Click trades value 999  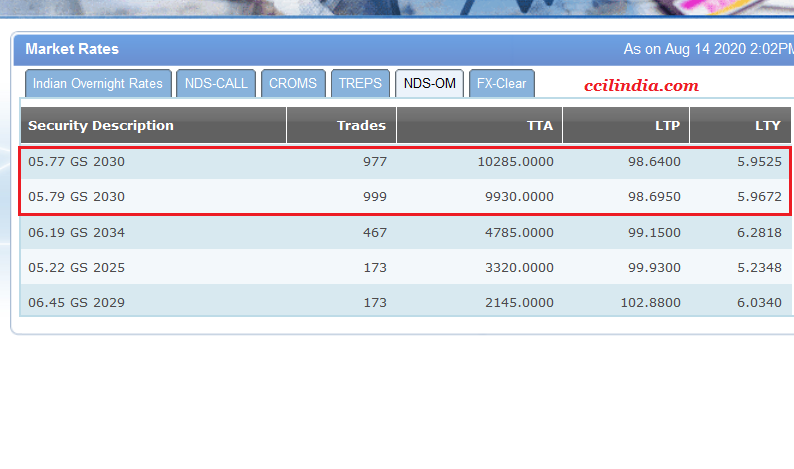pos(375,197)
